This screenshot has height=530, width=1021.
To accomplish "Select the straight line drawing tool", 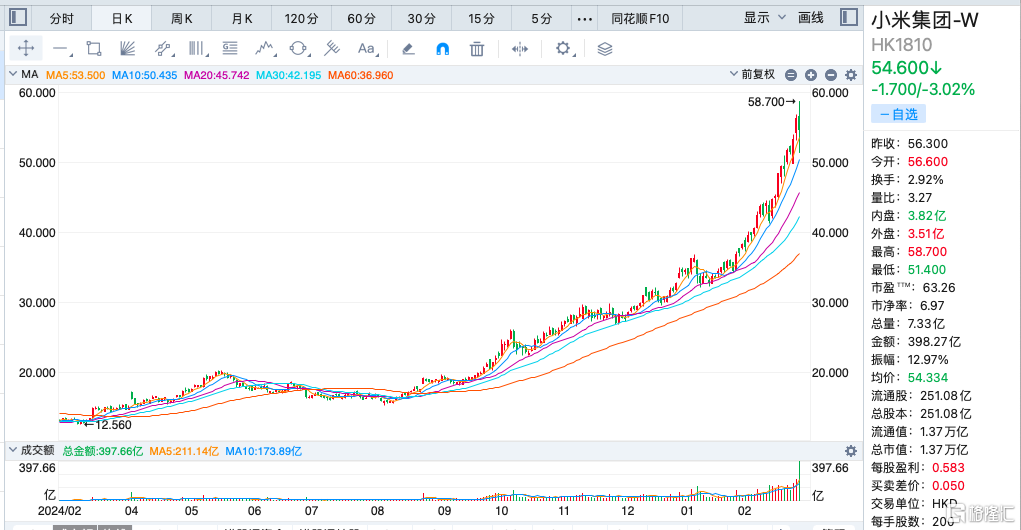I will pos(61,49).
